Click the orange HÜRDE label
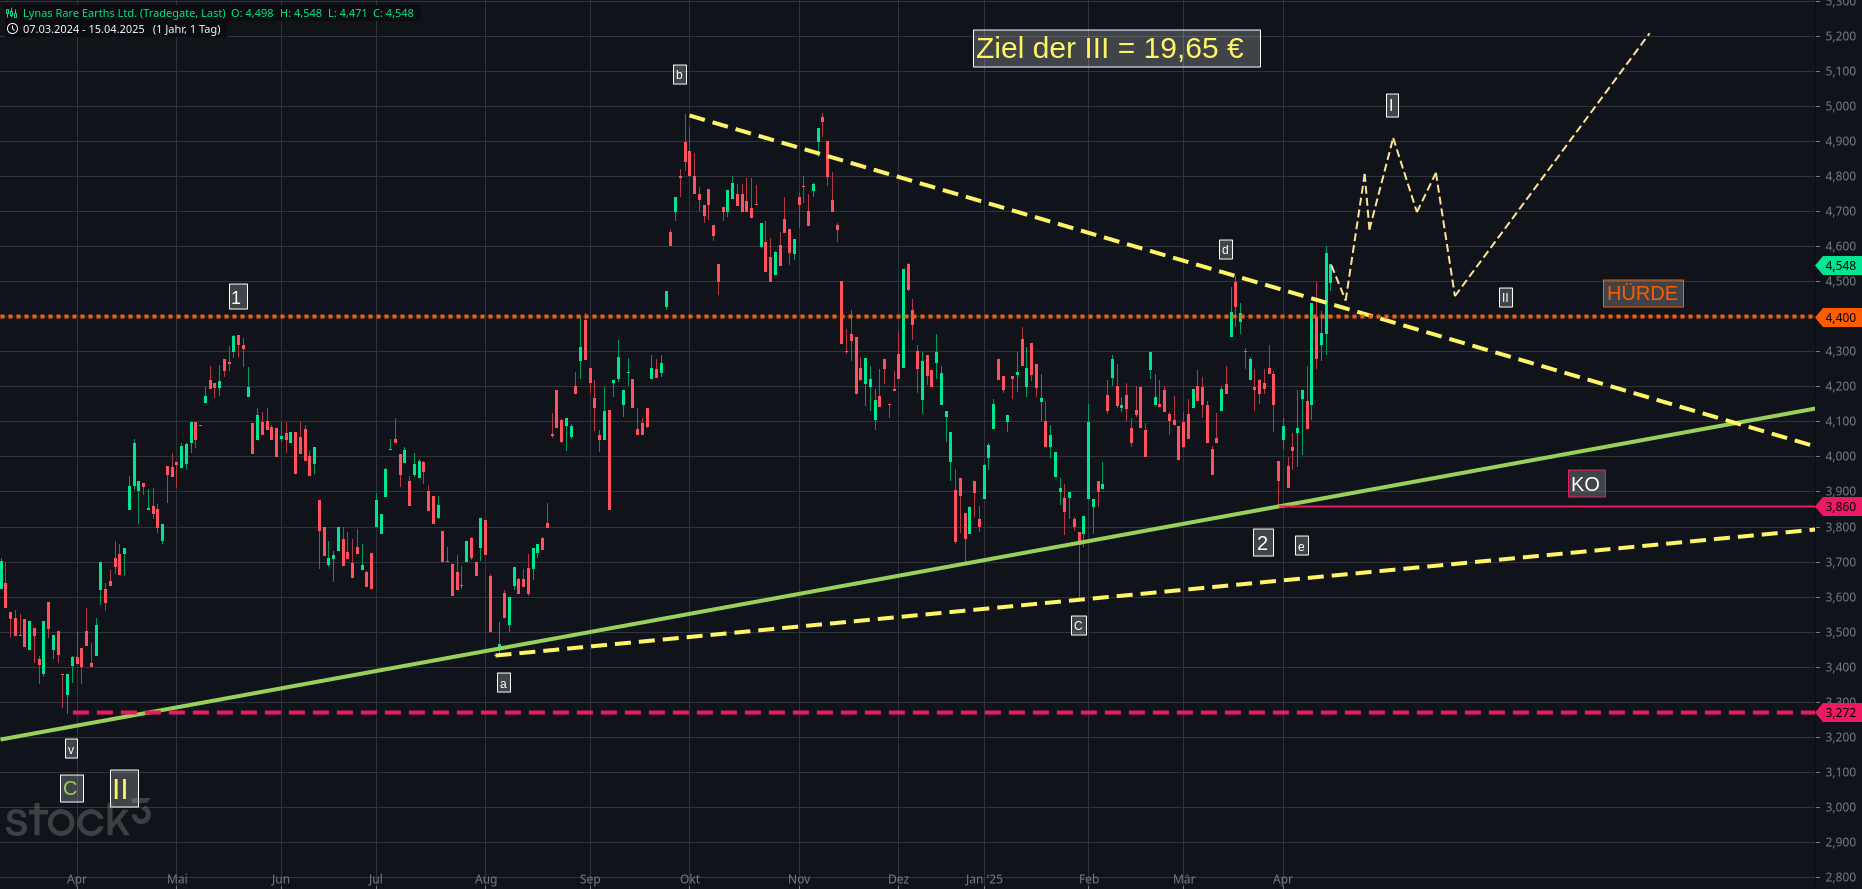The height and width of the screenshot is (889, 1862). coord(1642,293)
